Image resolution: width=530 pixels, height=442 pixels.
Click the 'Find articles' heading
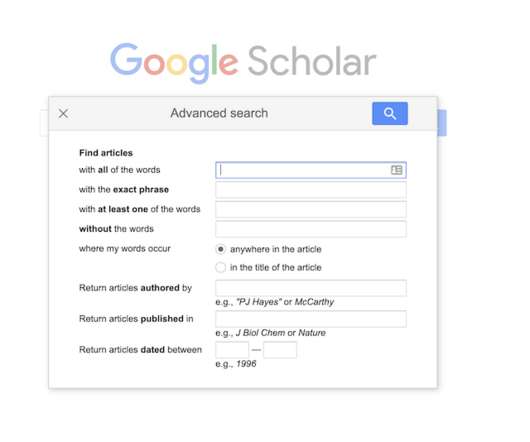106,153
